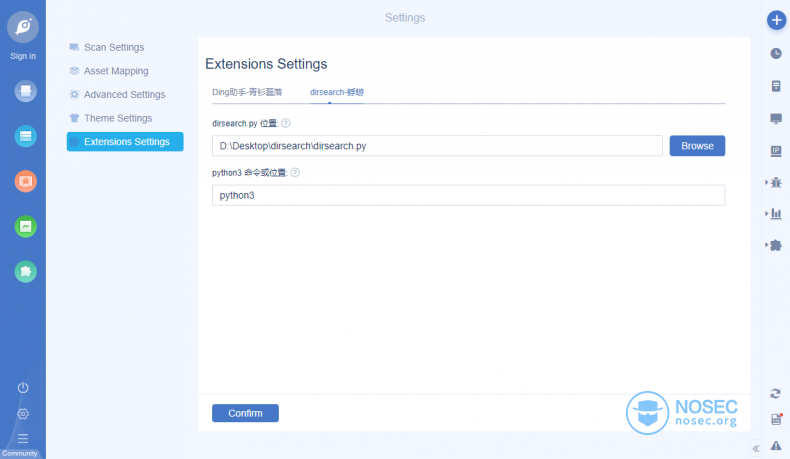Click the python3 command input field

(x=469, y=195)
